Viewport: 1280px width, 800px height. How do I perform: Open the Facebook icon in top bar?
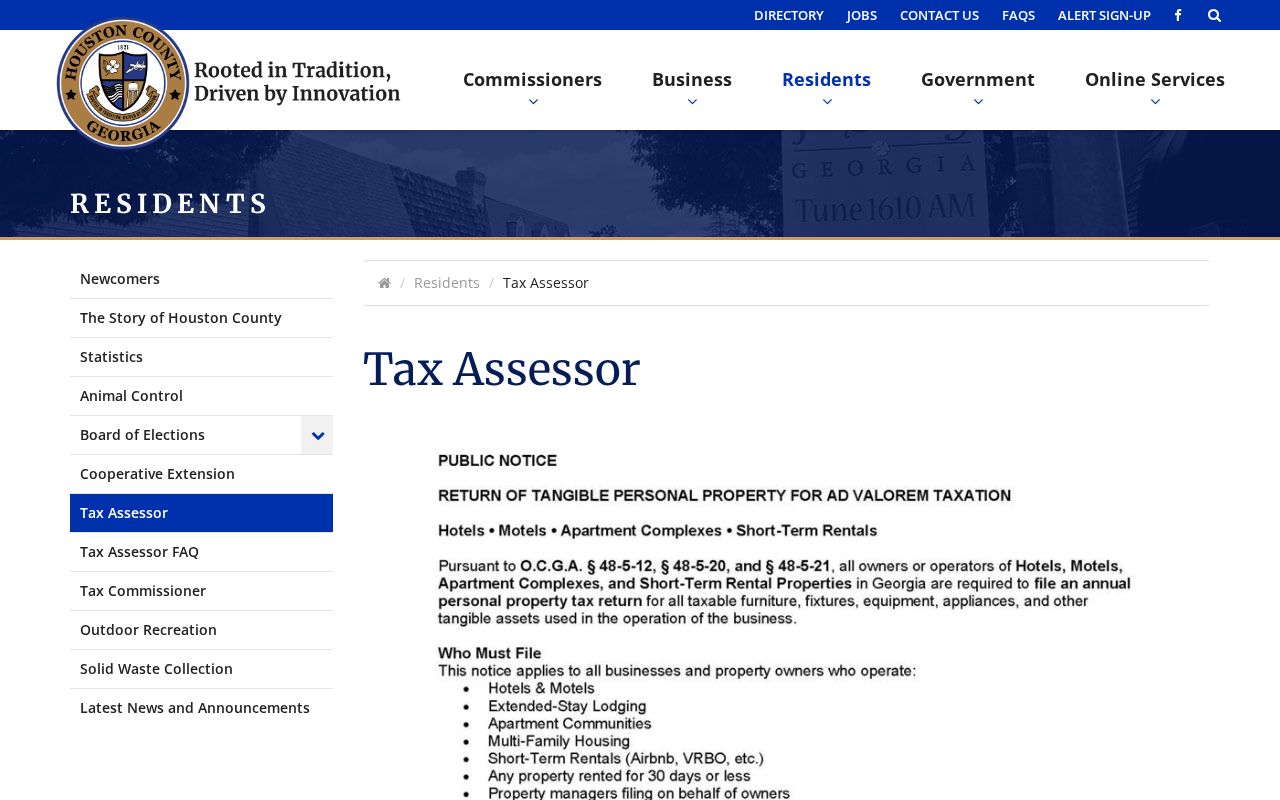(1178, 15)
